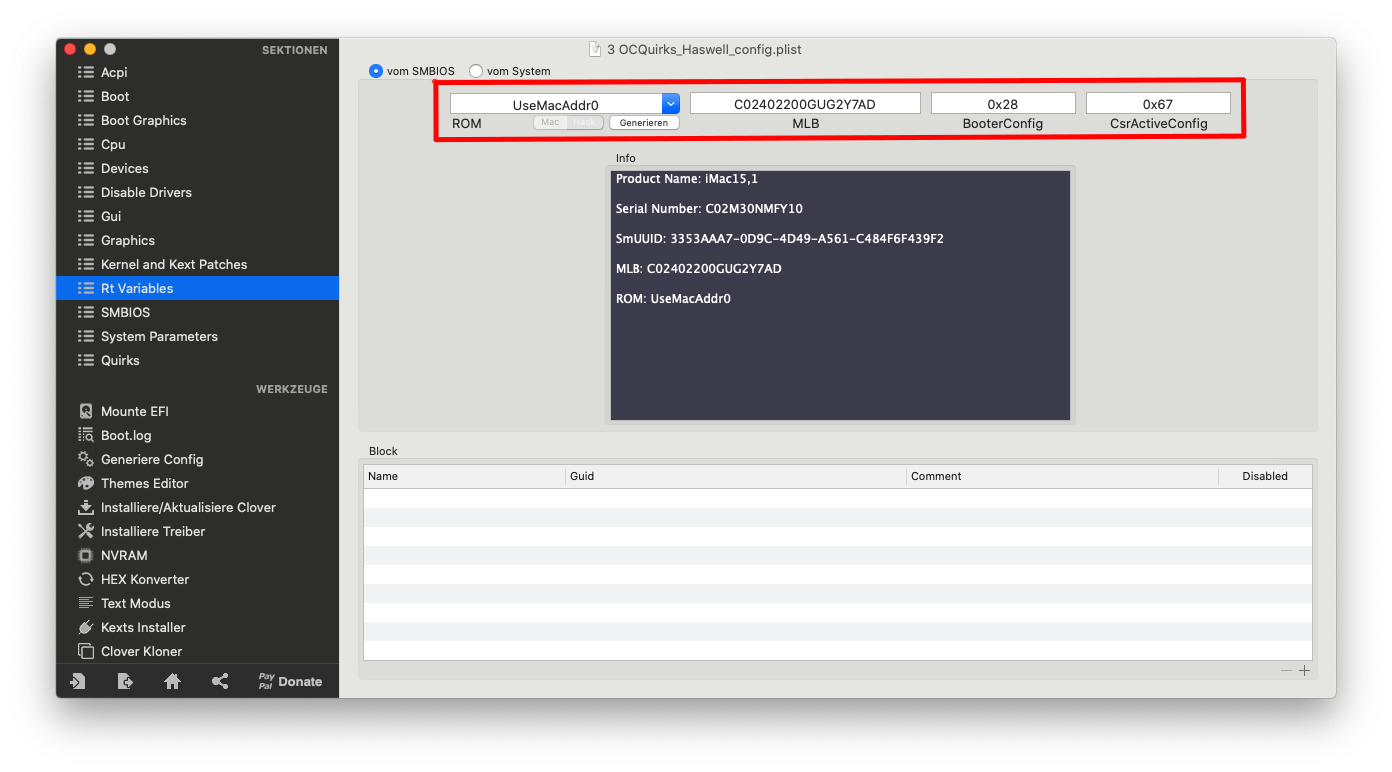Open Installiere/Aktualisiere Clover tool
Image resolution: width=1392 pixels, height=772 pixels.
click(176, 507)
